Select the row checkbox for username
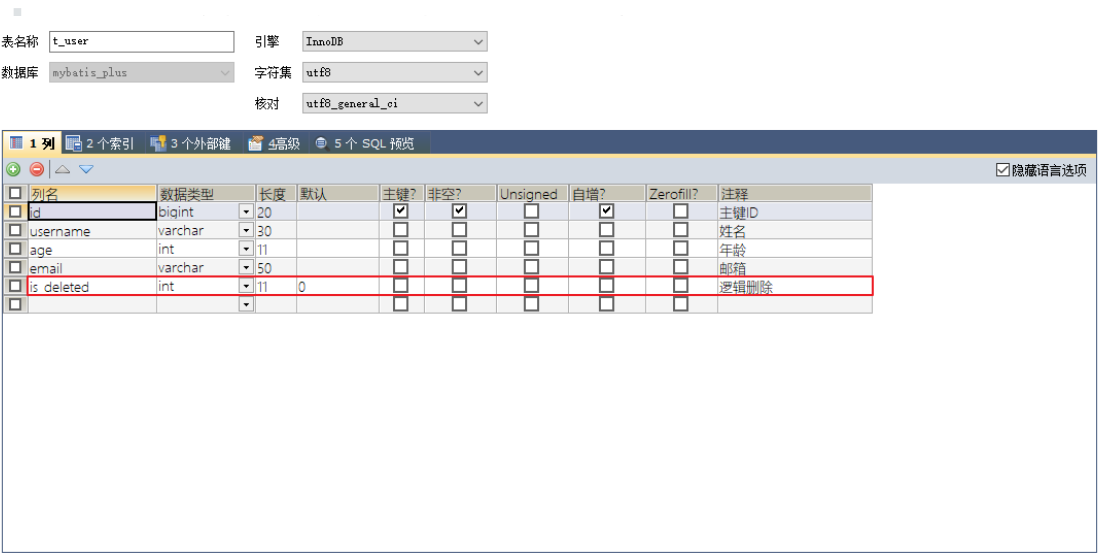This screenshot has width=1099, height=554. click(15, 229)
